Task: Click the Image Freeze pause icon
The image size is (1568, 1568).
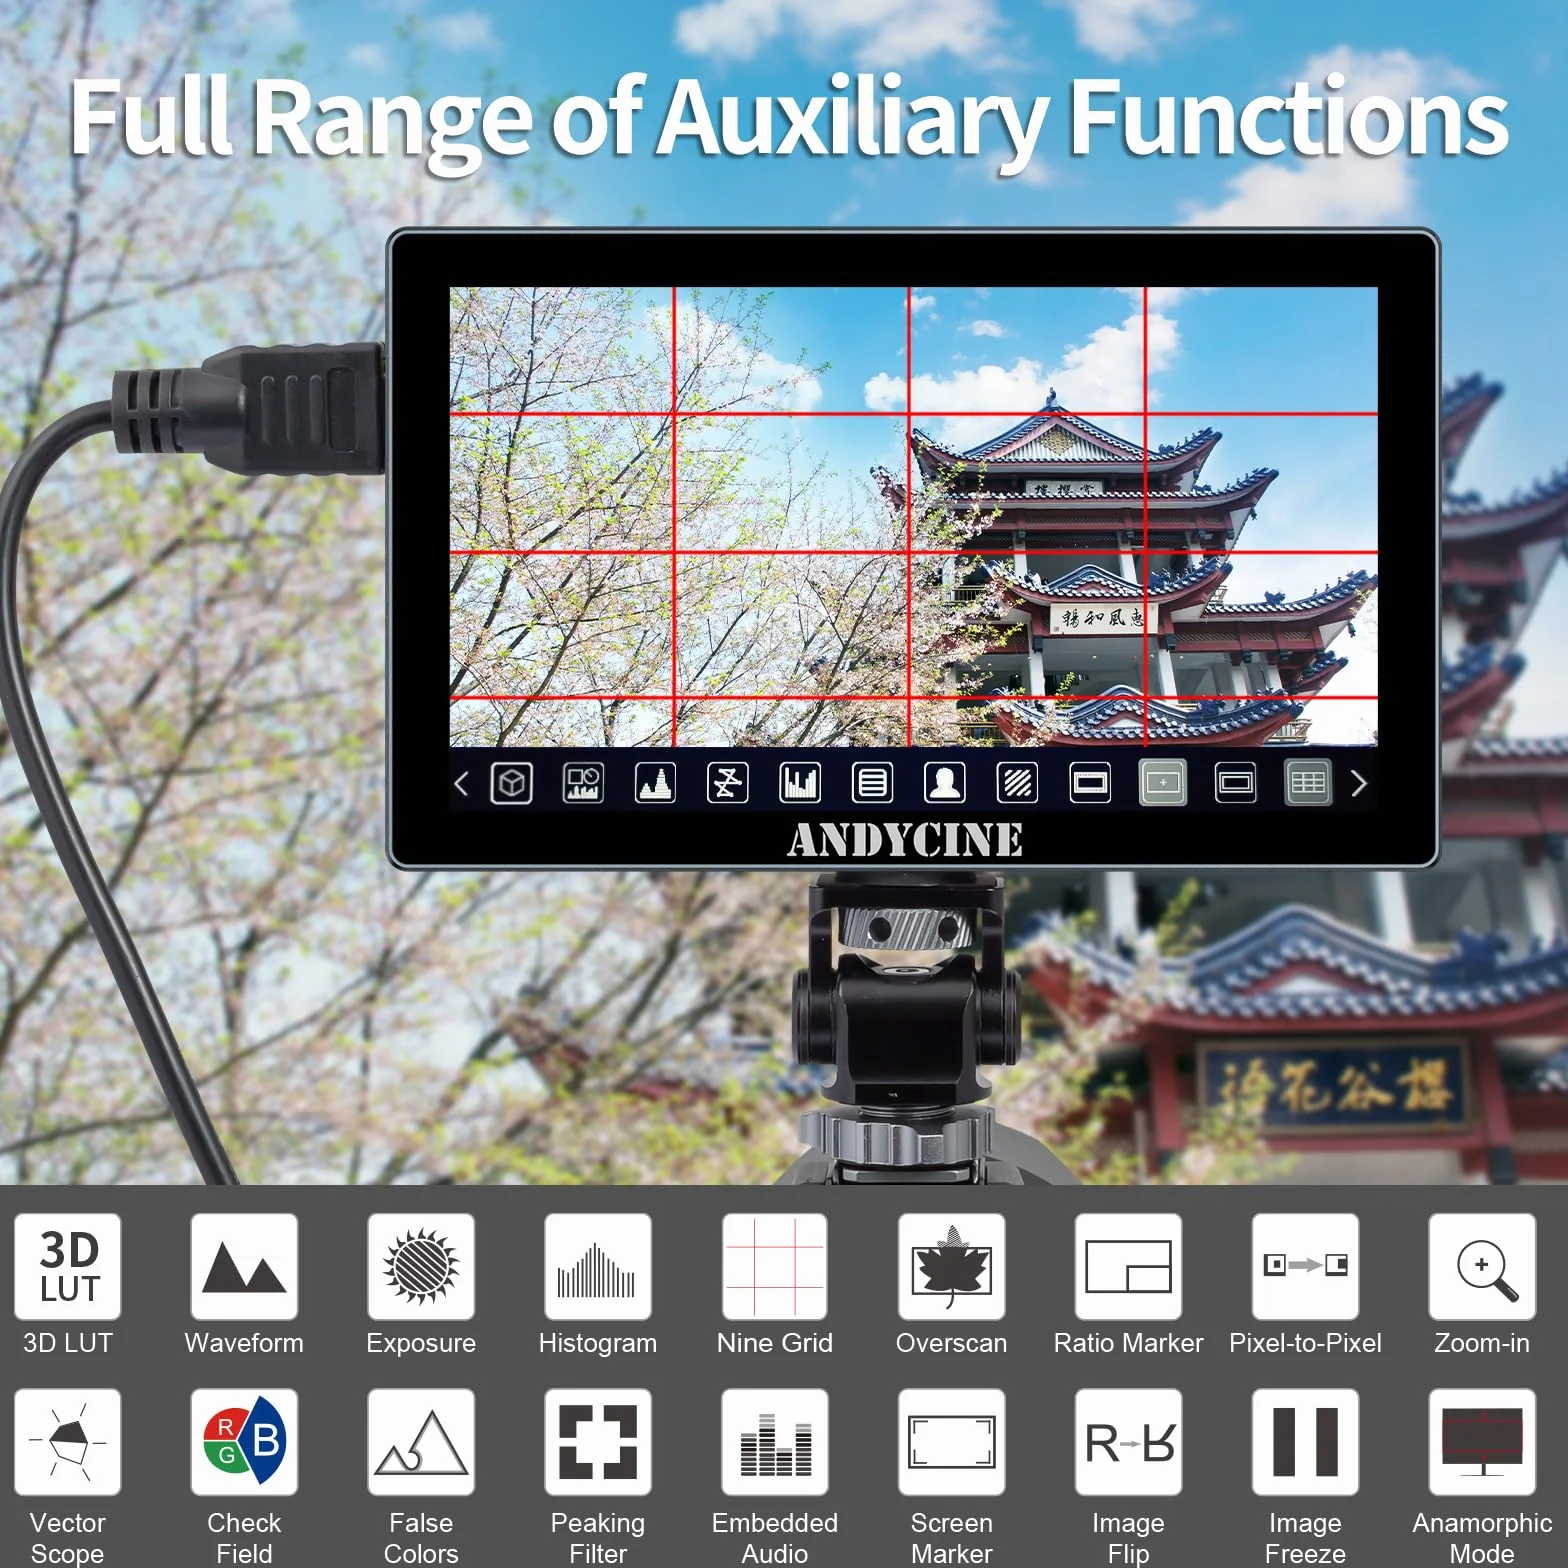Action: [1305, 1442]
